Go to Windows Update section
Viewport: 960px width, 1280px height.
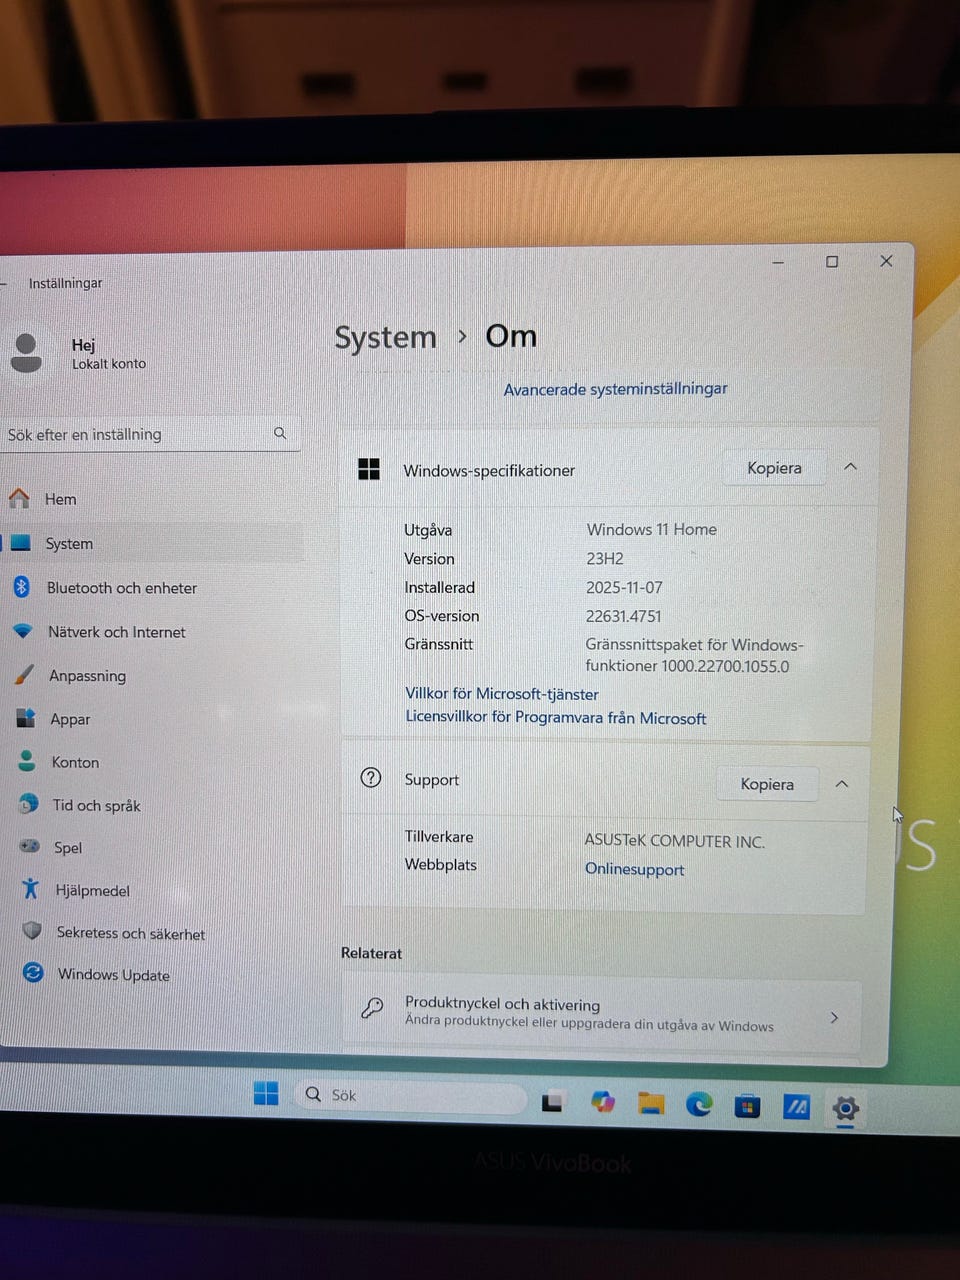pos(113,975)
